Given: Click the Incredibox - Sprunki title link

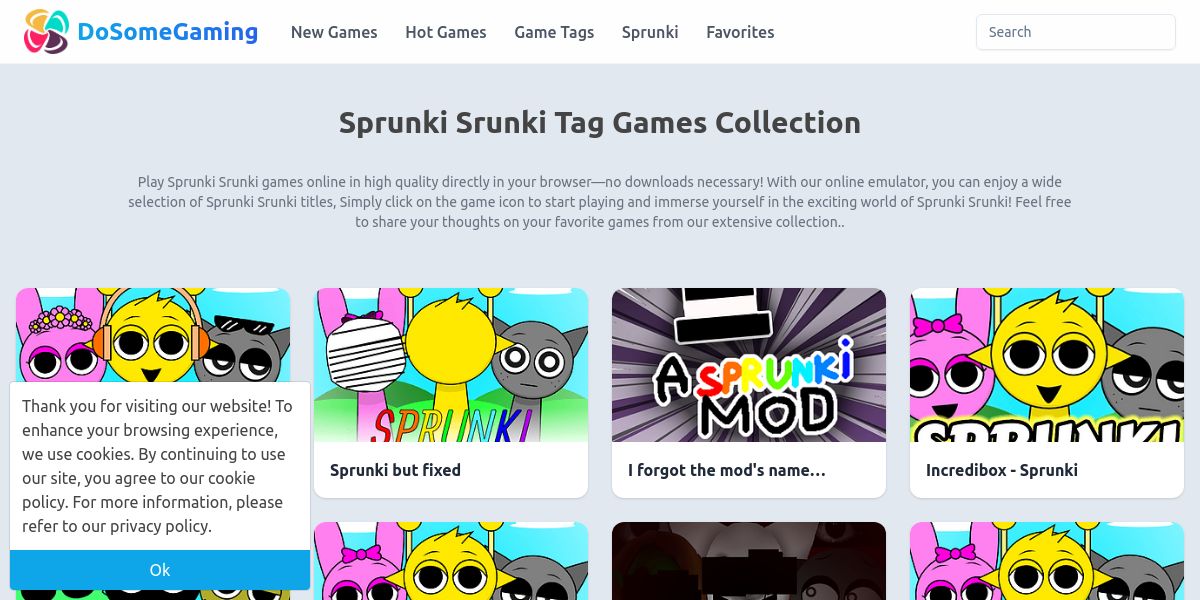Looking at the screenshot, I should pyautogui.click(x=1002, y=470).
